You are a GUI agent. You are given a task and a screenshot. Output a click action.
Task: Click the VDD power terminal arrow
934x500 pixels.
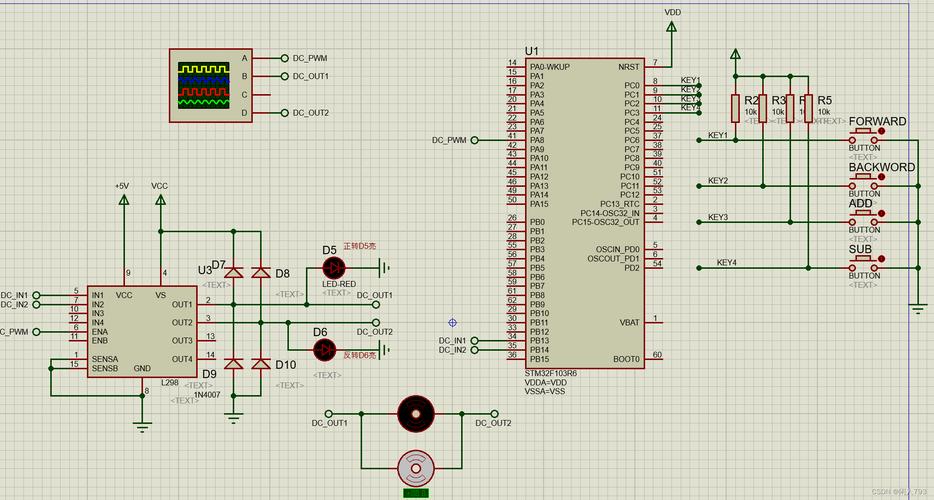pos(671,27)
